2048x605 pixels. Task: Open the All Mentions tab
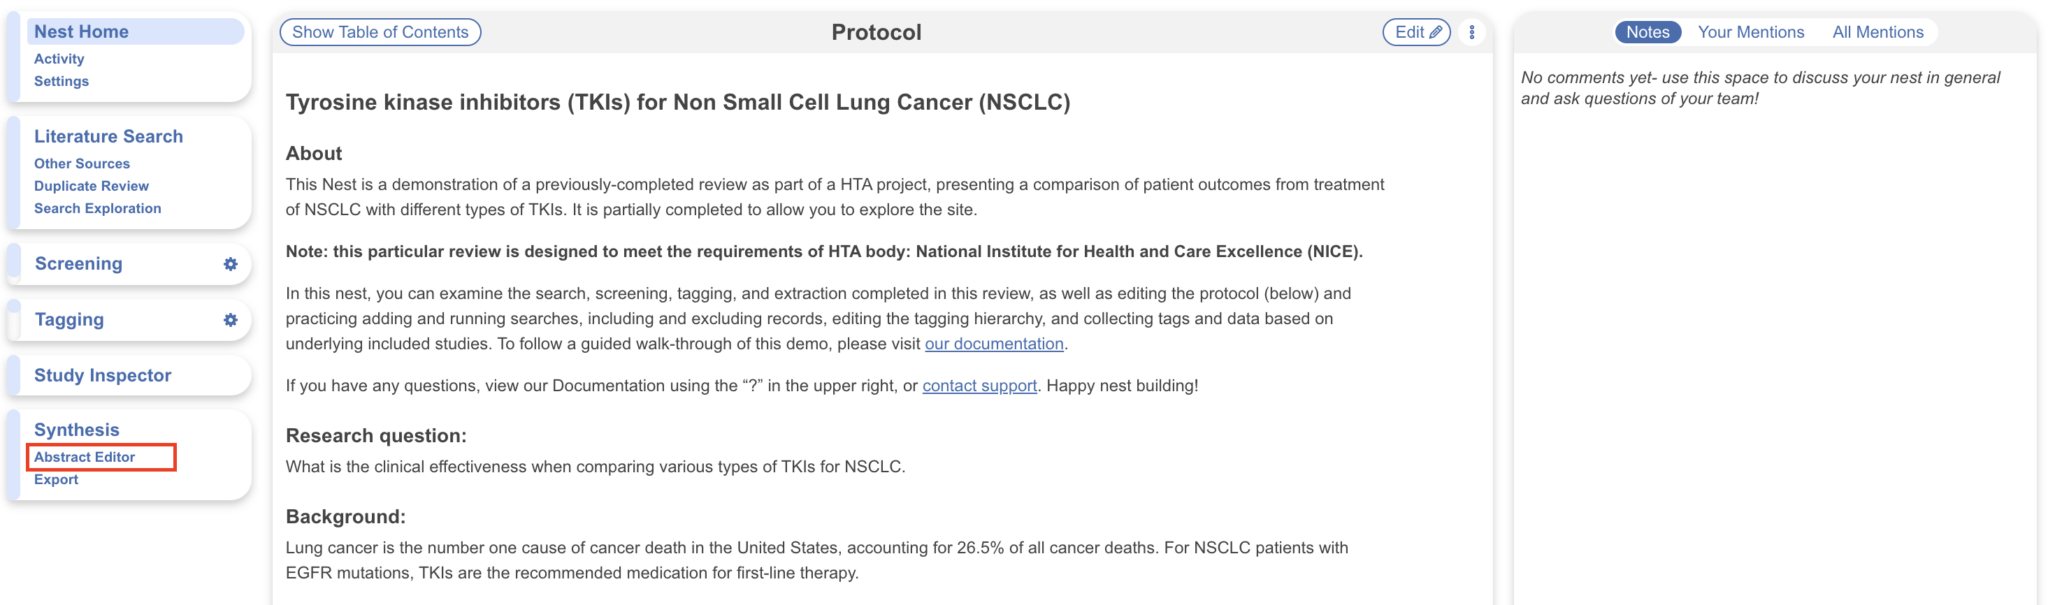click(x=1878, y=32)
